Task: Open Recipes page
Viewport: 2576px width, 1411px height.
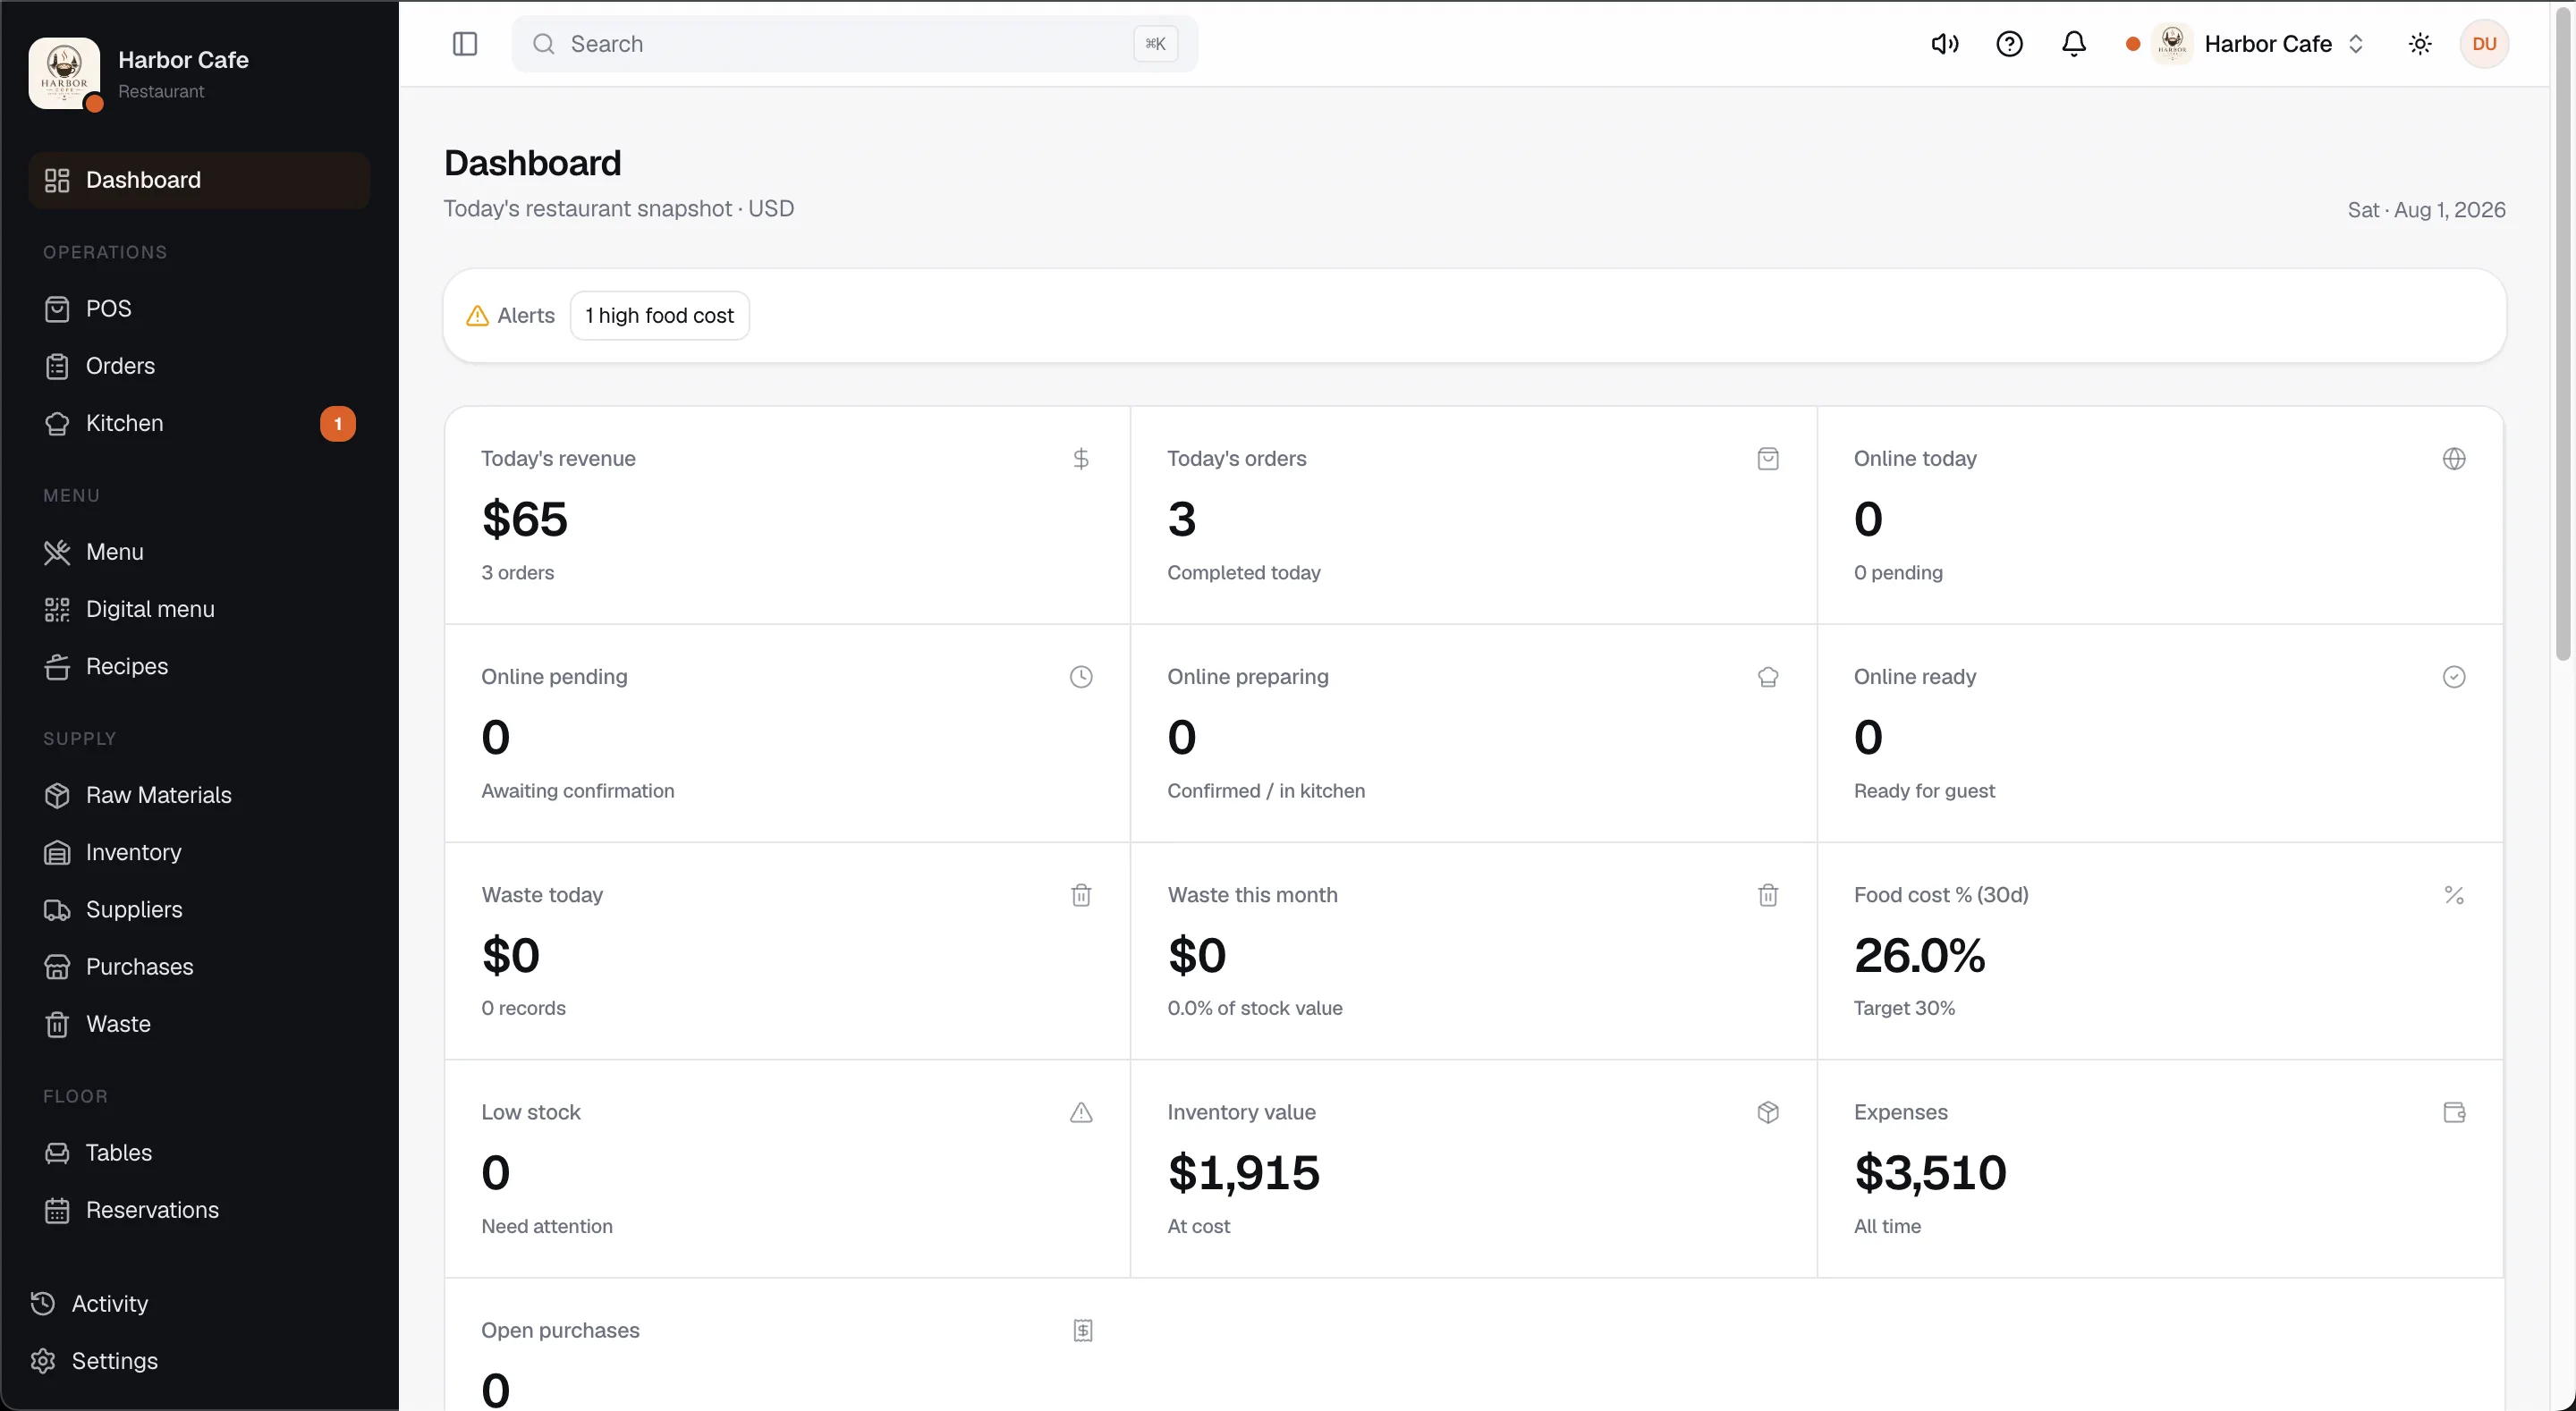Action: coord(200,666)
